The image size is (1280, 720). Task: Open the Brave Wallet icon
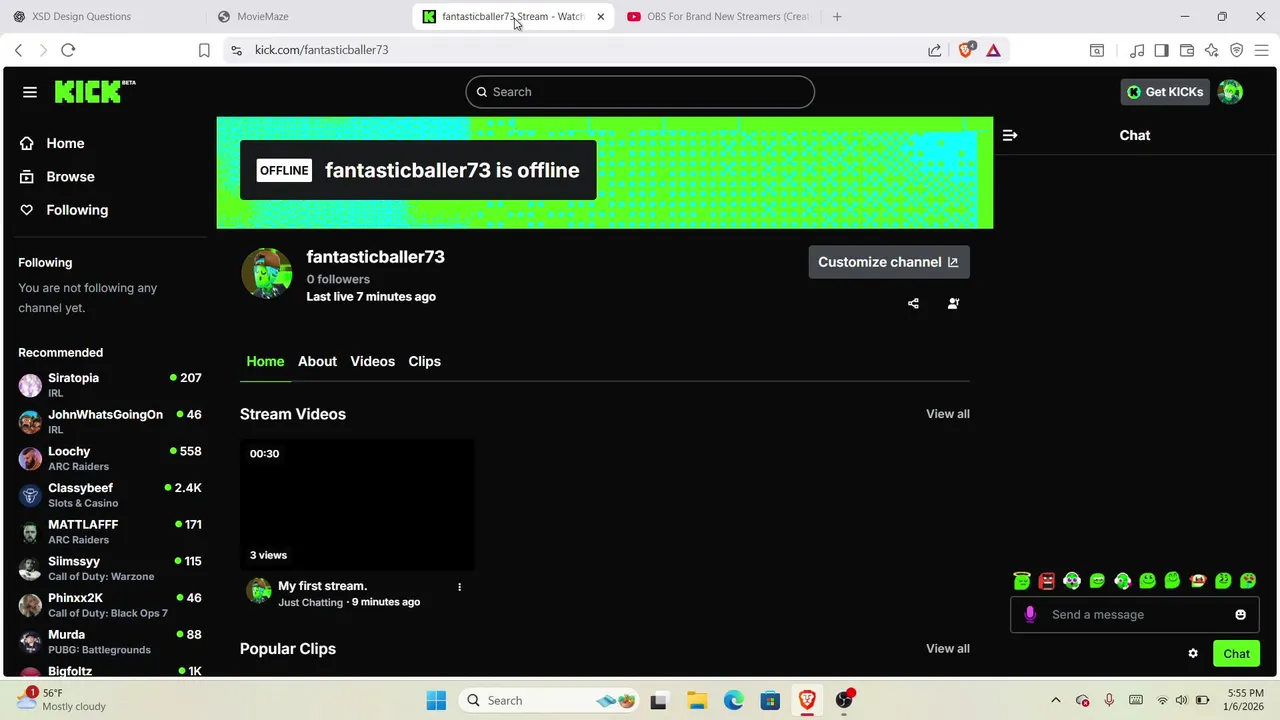1187,50
